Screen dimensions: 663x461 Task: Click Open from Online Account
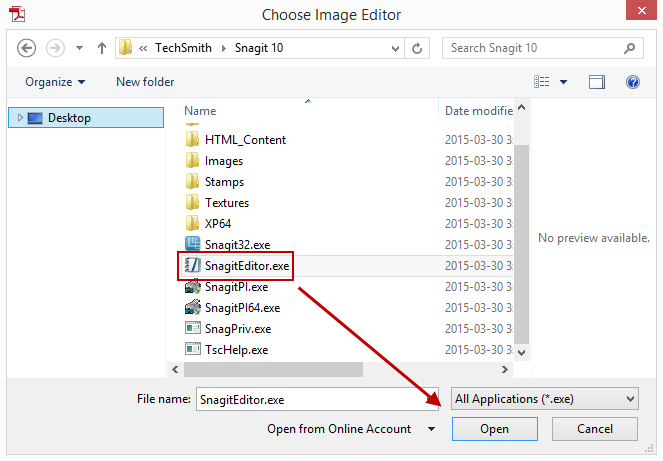[339, 429]
